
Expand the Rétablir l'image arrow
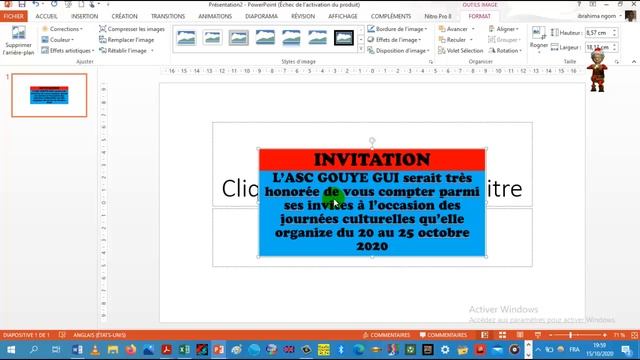point(152,51)
